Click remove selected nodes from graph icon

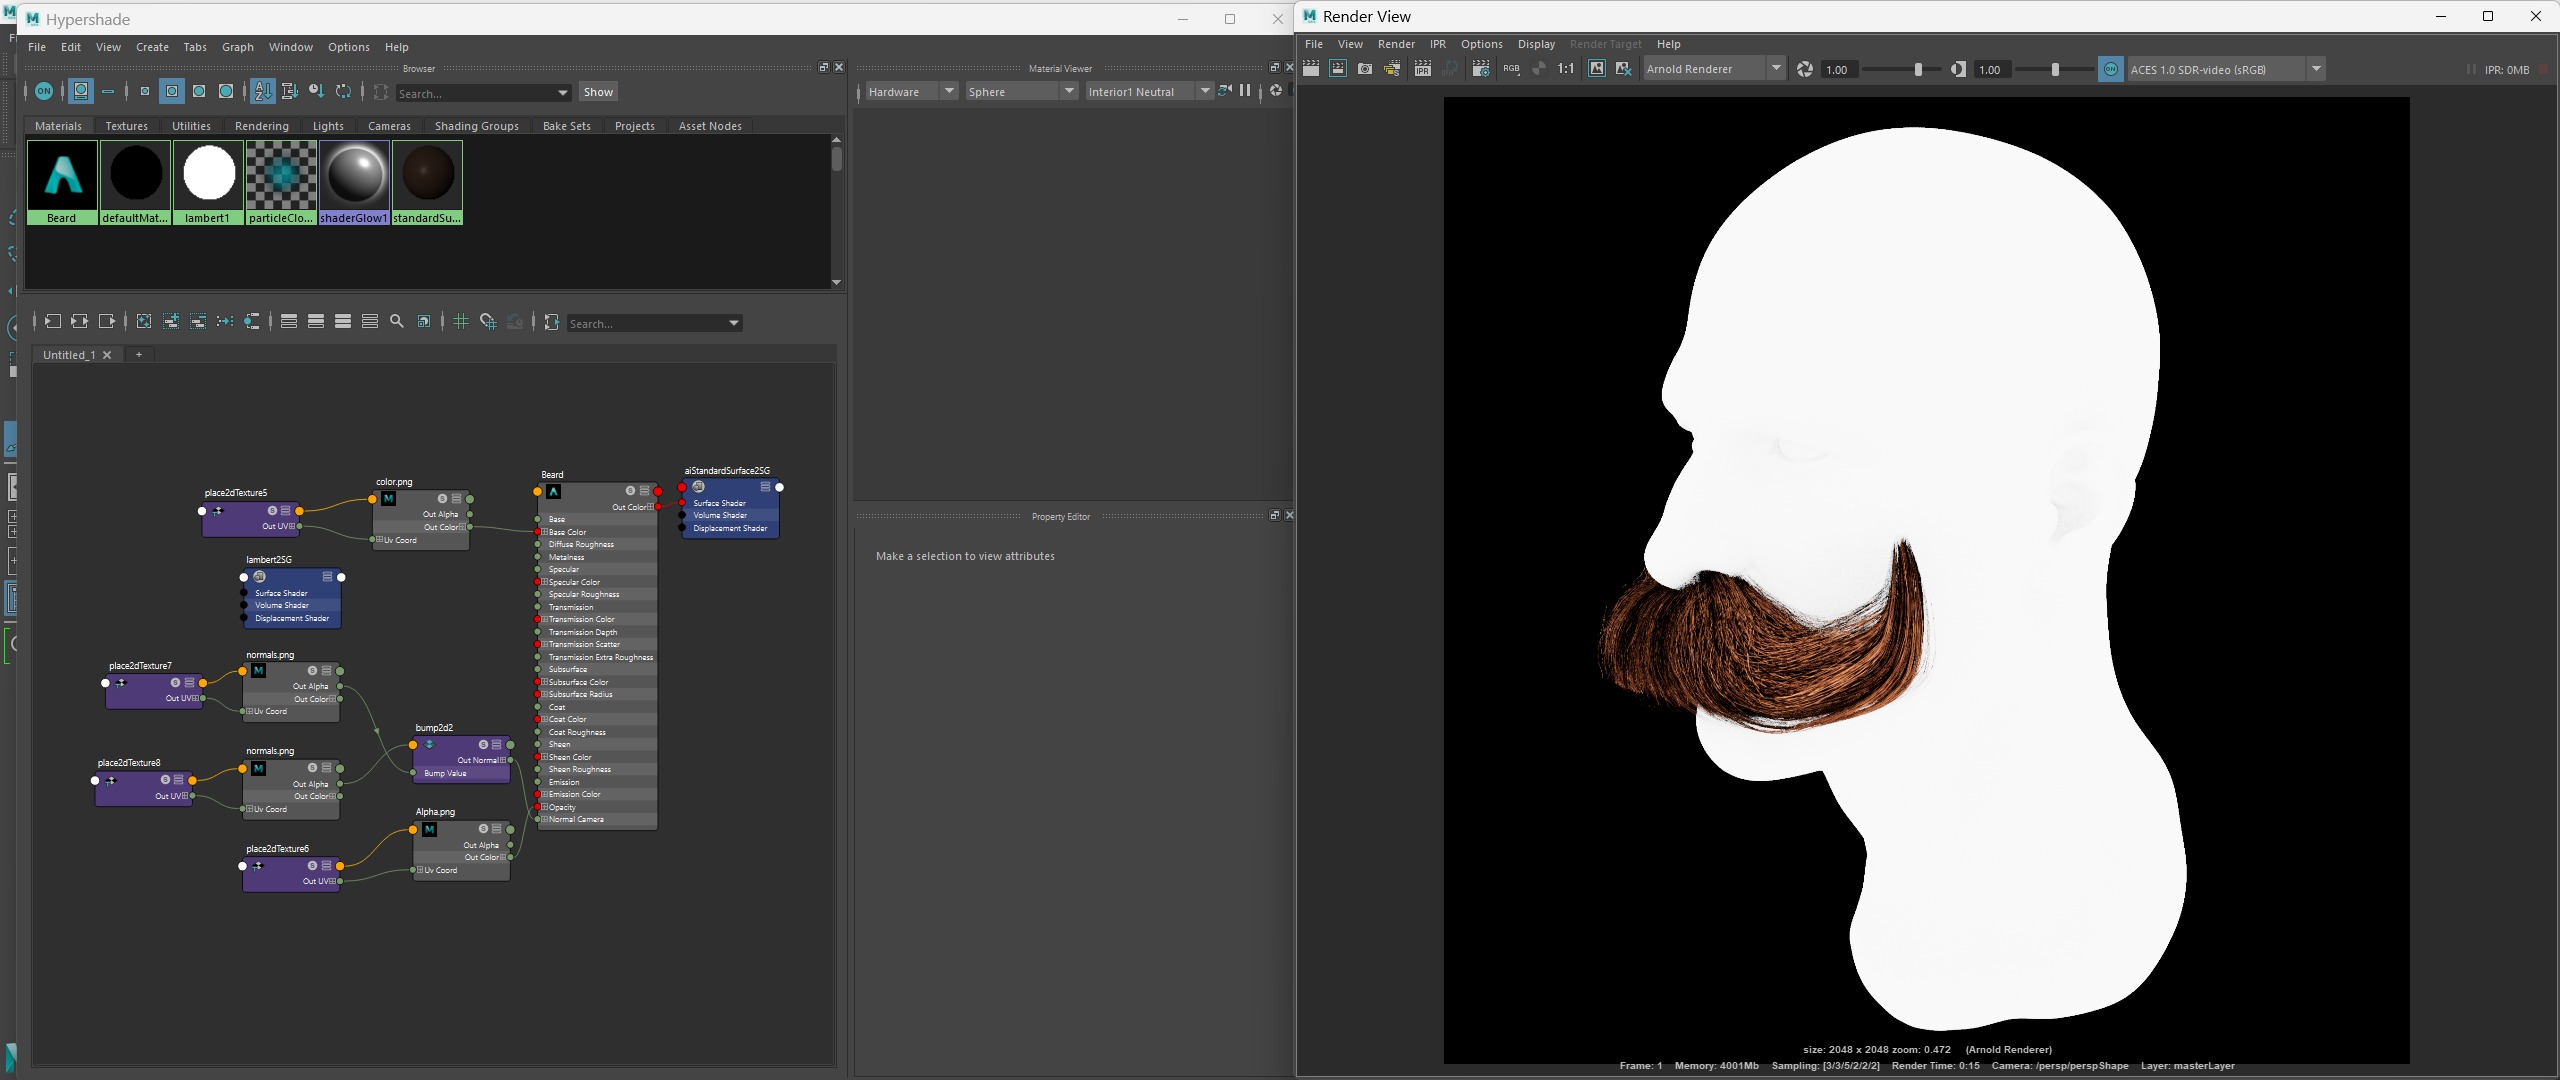tap(198, 321)
